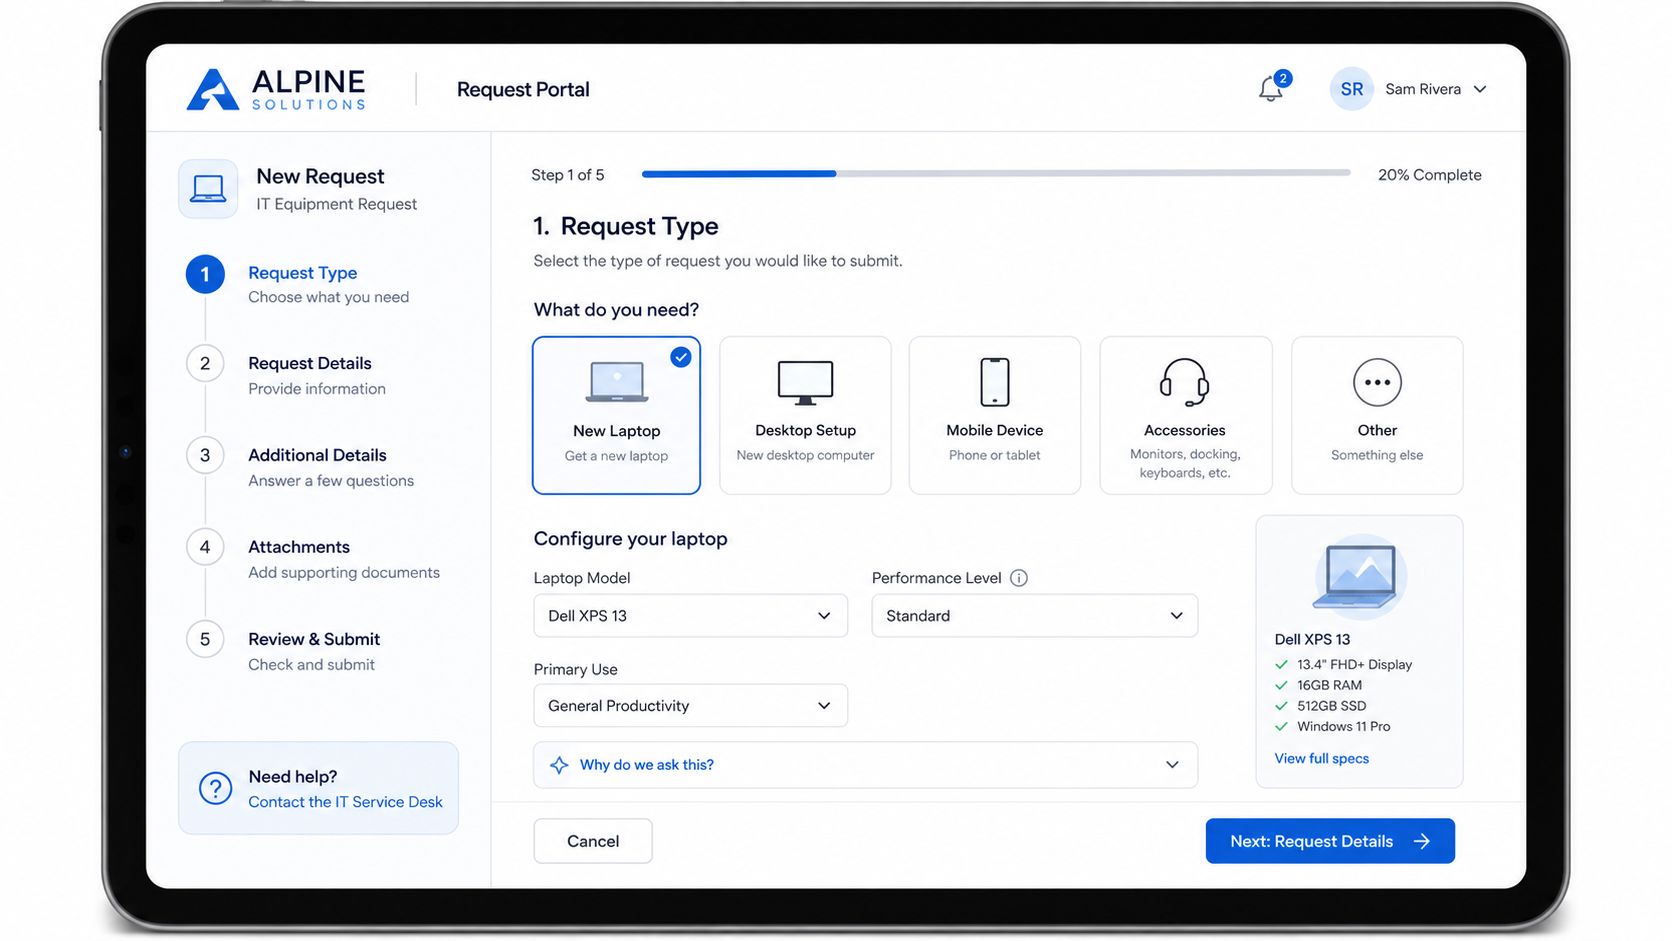Screen dimensions: 1672x941
Task: Click the sparkle icon beside Why do we ask this
Action: [559, 765]
